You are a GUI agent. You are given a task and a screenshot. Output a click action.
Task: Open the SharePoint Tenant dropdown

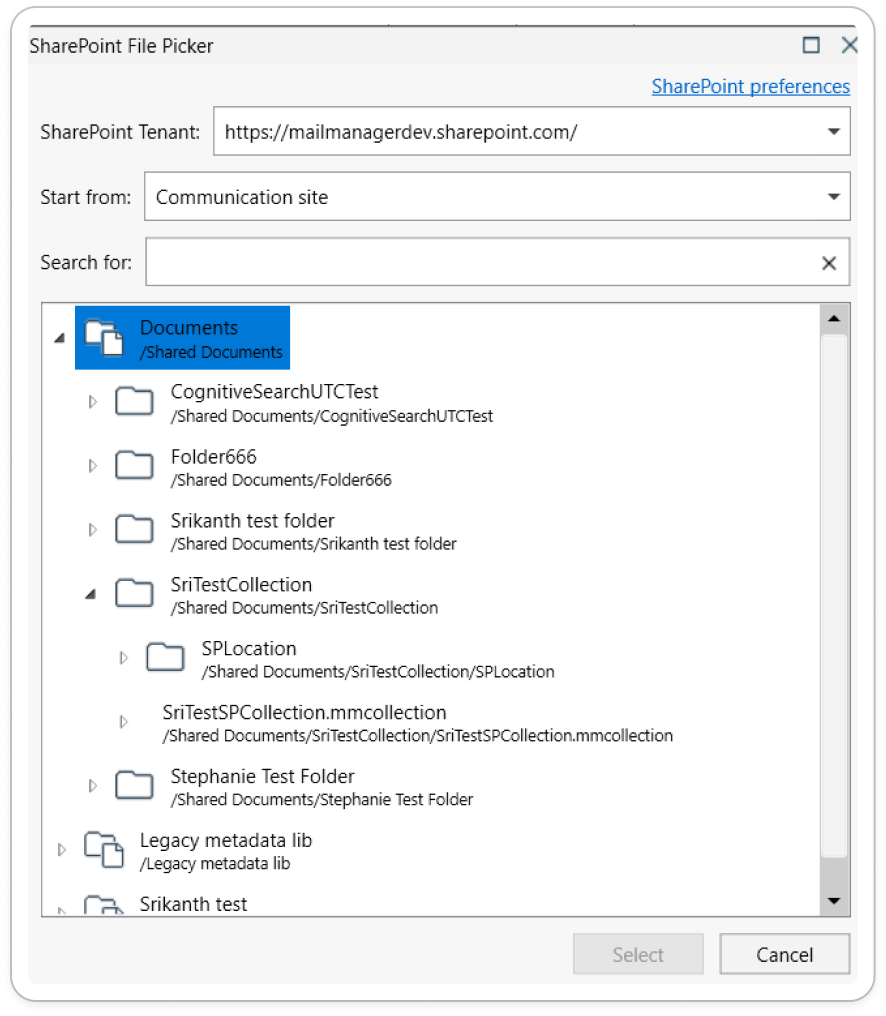click(833, 132)
